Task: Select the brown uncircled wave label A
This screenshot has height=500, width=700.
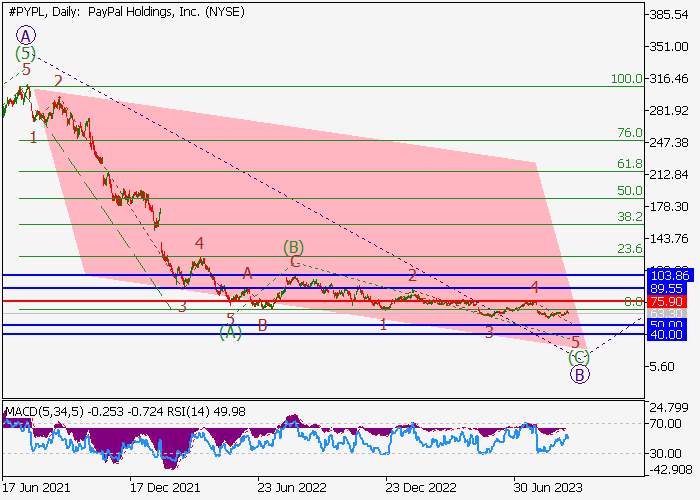Action: (x=247, y=273)
